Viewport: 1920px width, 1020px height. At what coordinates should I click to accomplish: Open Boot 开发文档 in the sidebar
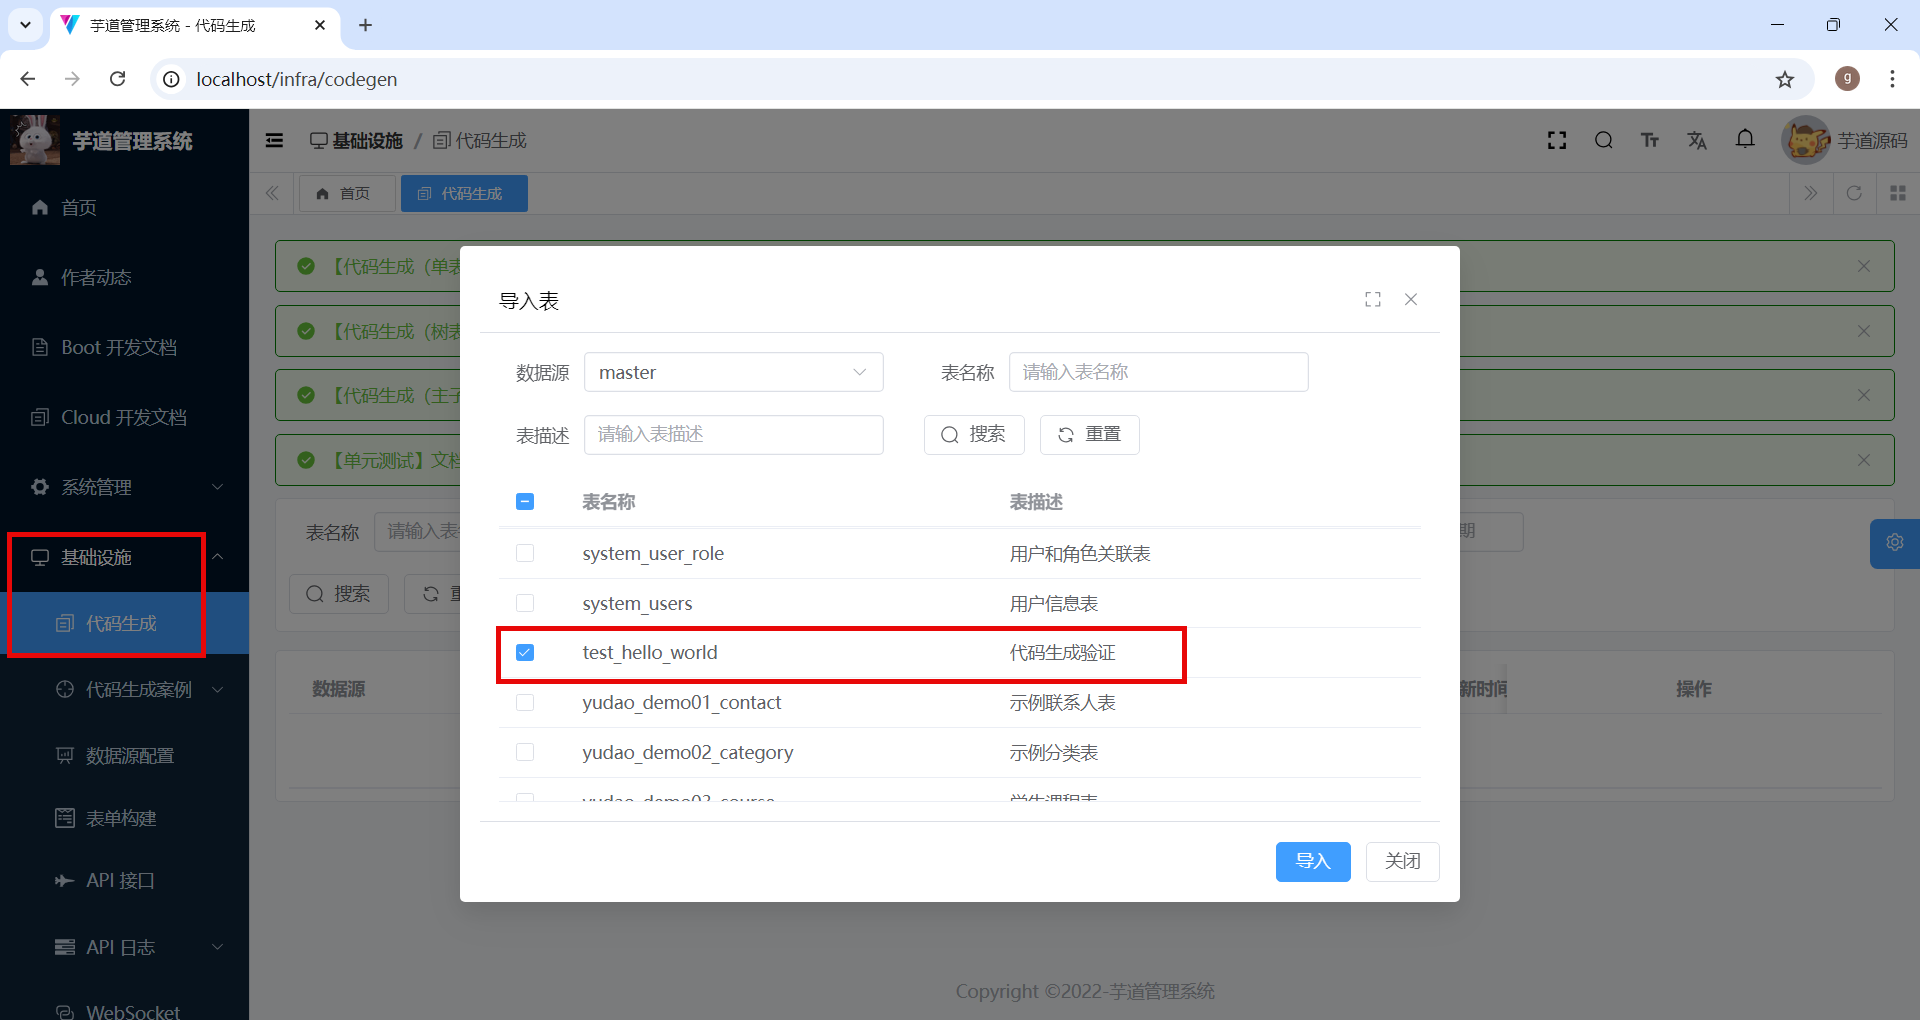tap(124, 347)
